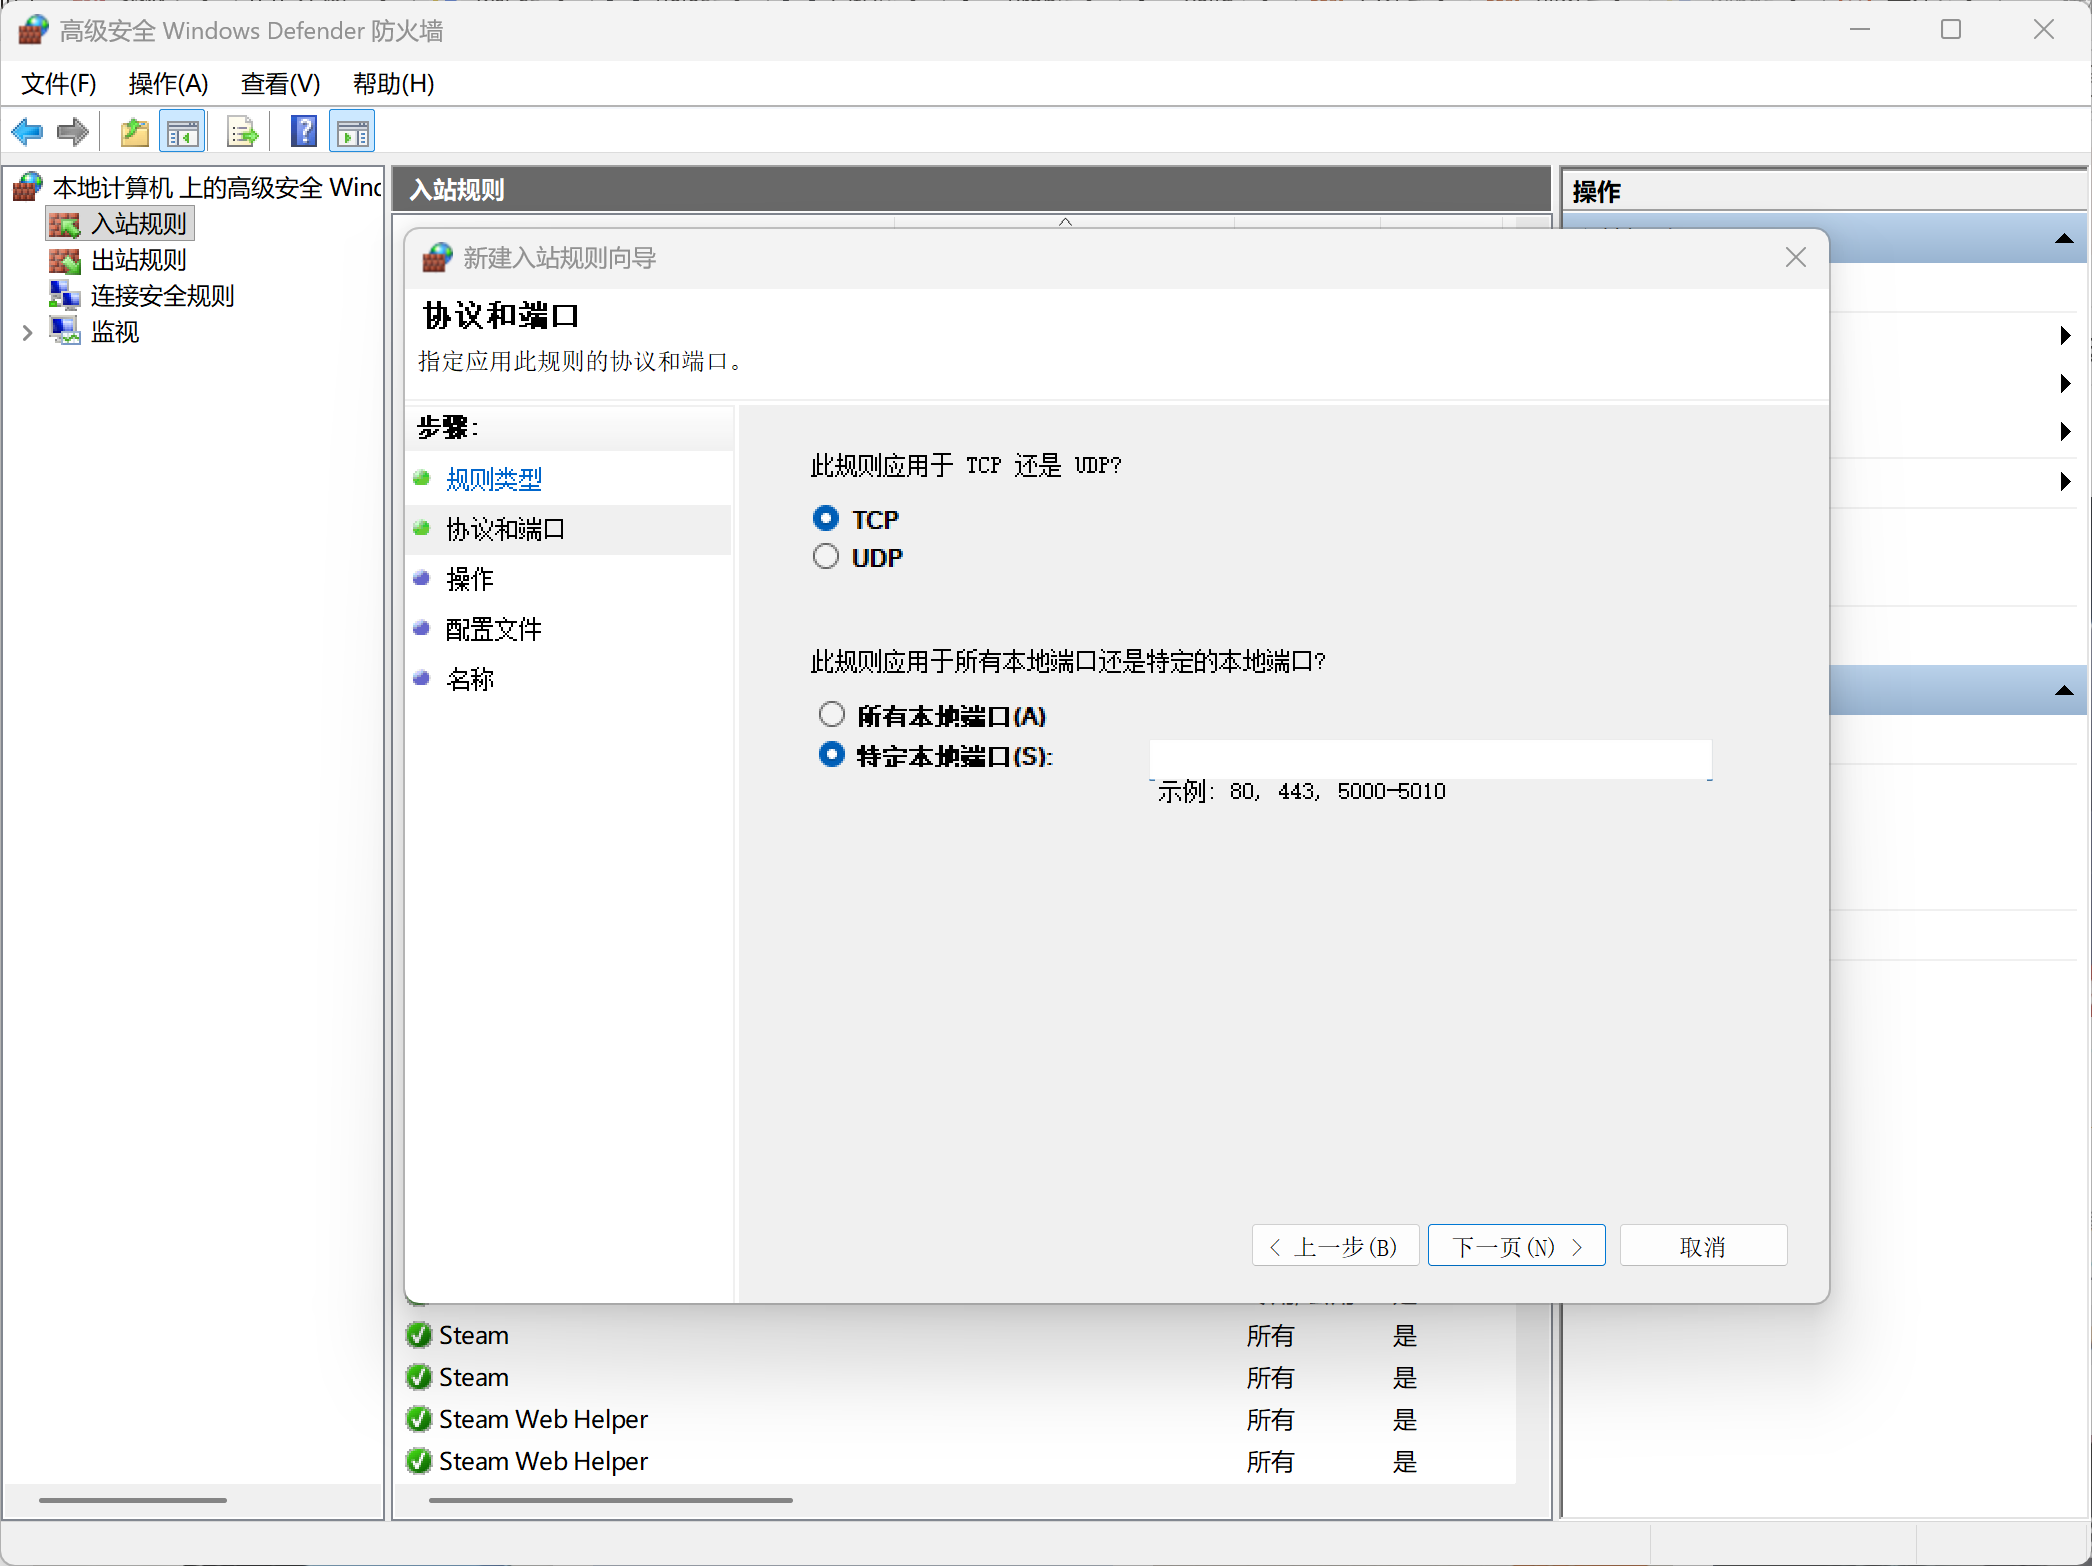Click the column sort arrow above rules list
2092x1566 pixels.
1066,222
